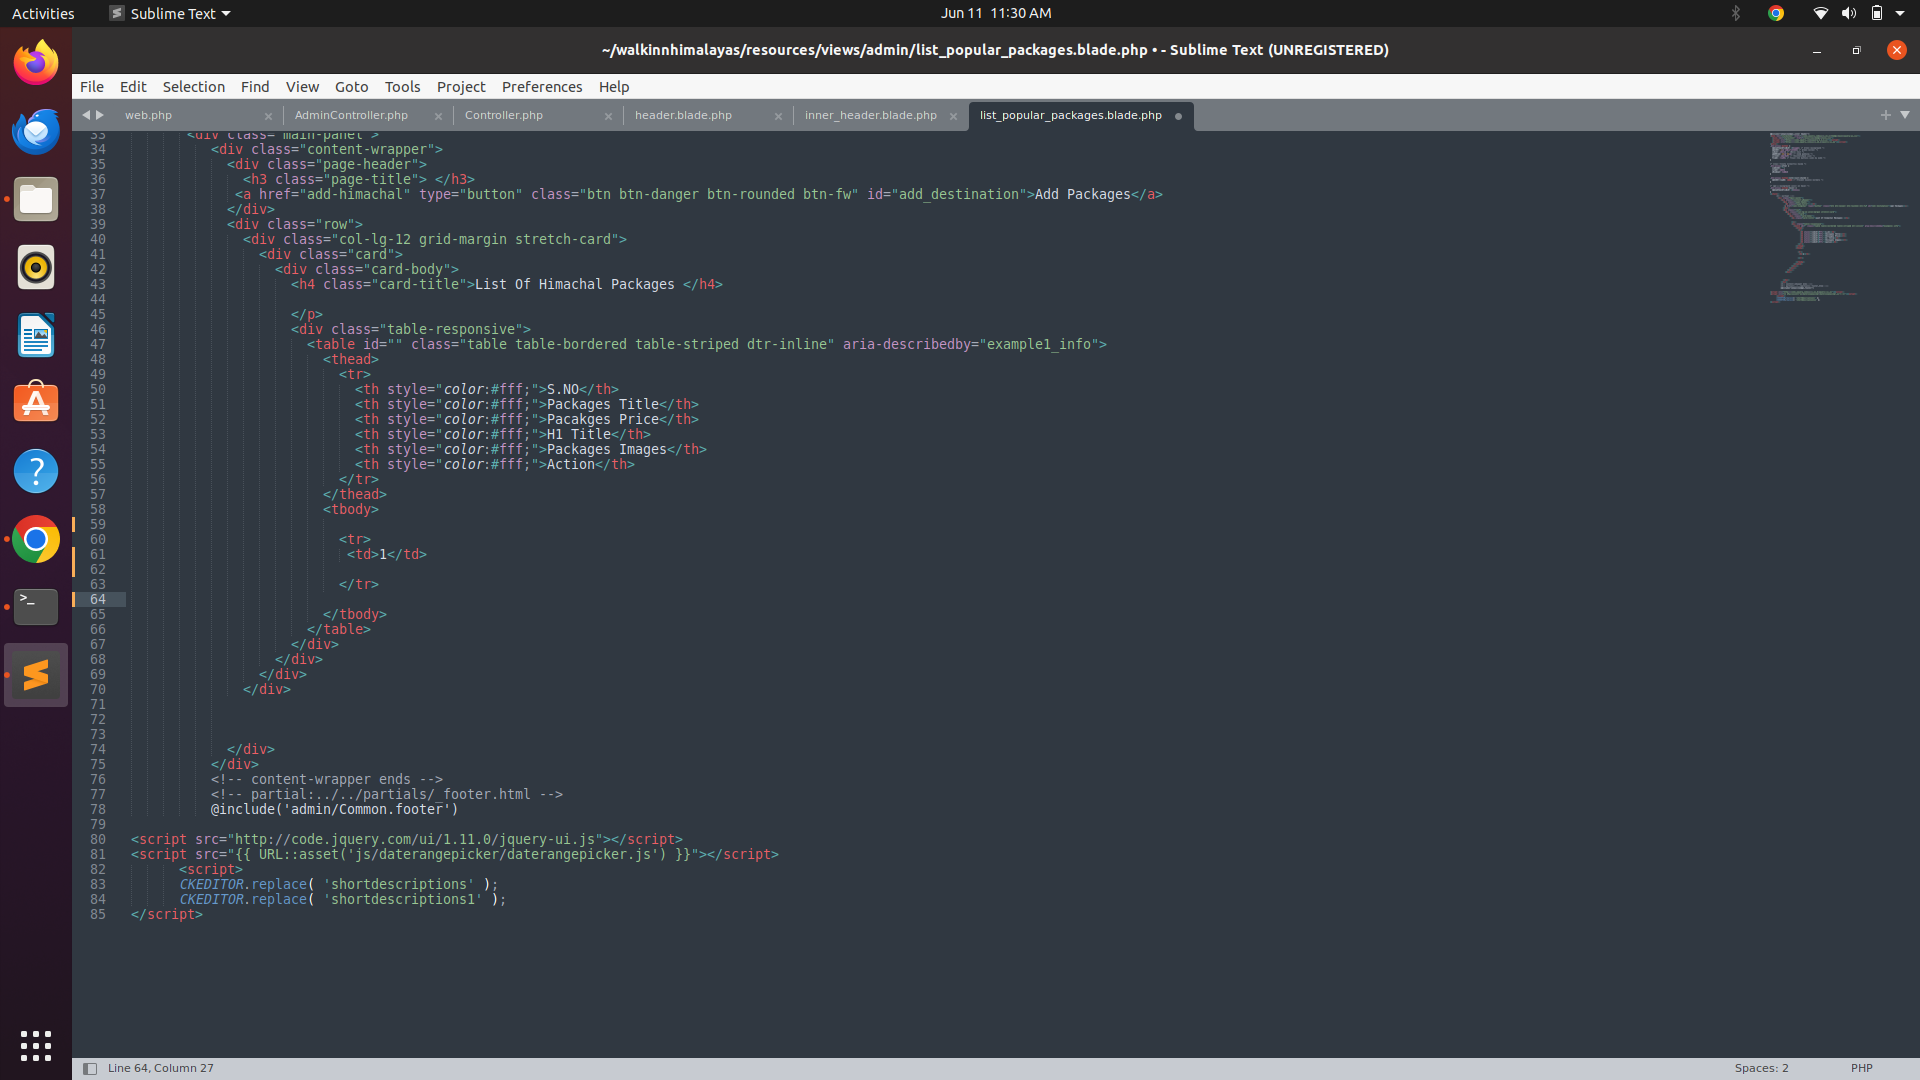Launch Firefox from the dock
The image size is (1920, 1080).
click(x=36, y=63)
